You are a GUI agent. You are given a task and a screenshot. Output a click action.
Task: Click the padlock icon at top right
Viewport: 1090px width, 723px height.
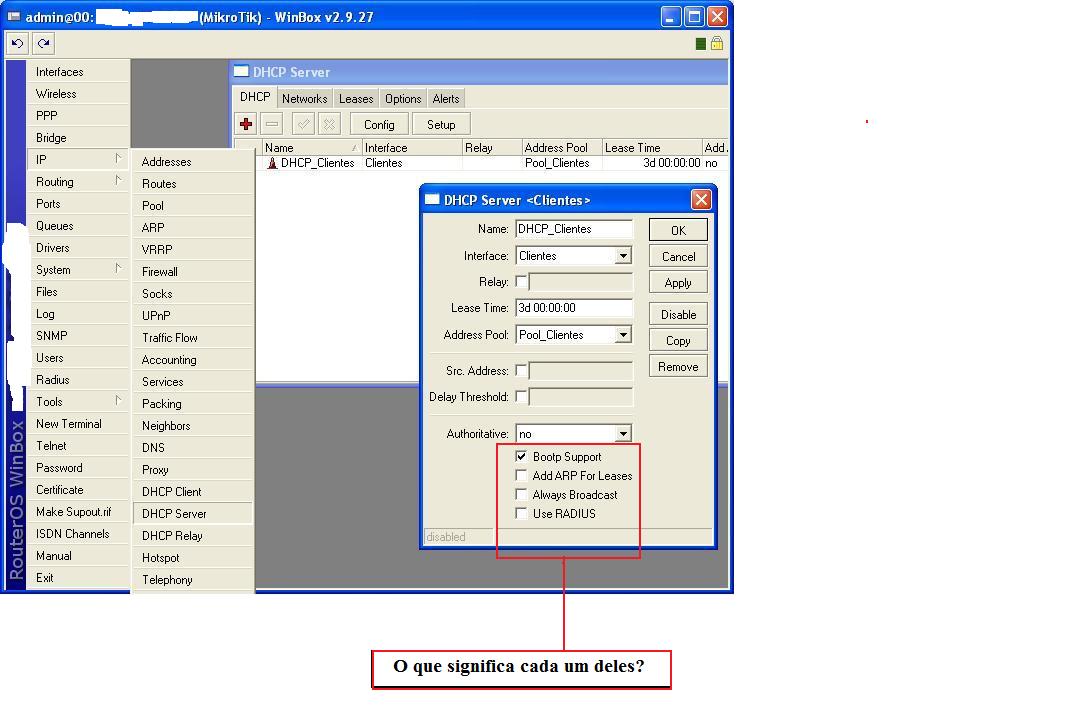coord(717,43)
